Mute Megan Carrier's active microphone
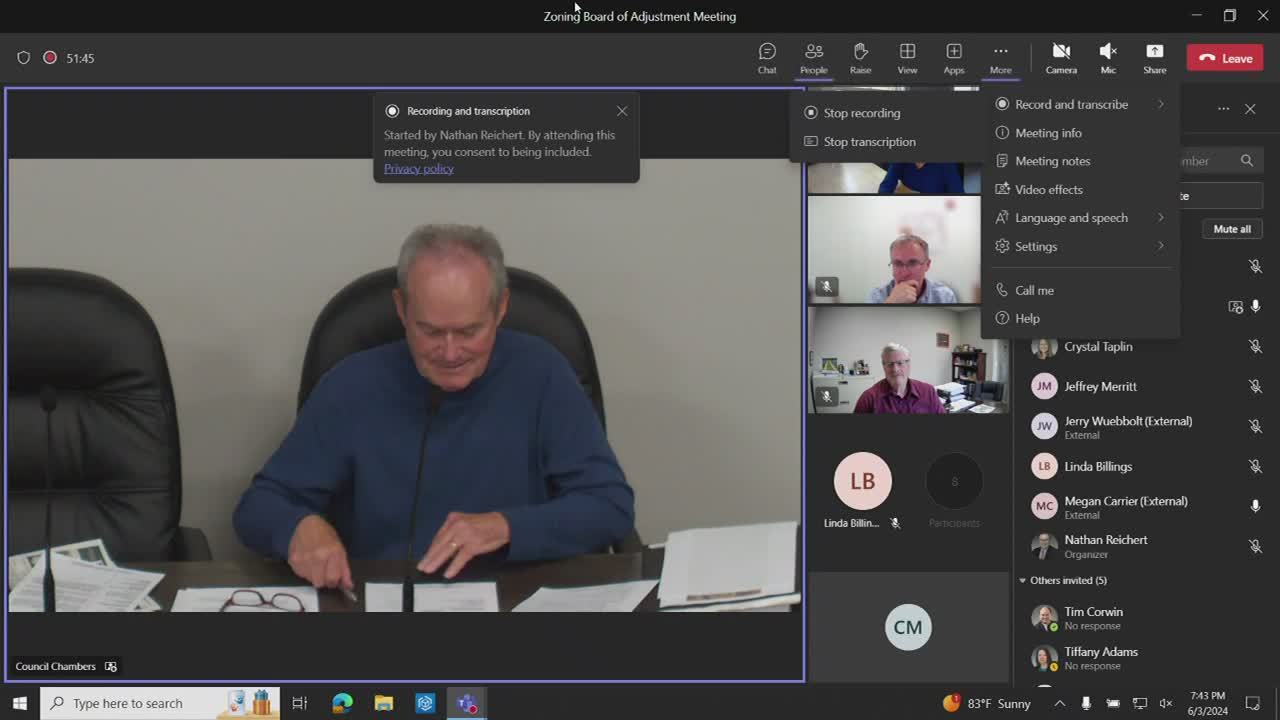This screenshot has height=720, width=1280. click(1255, 506)
